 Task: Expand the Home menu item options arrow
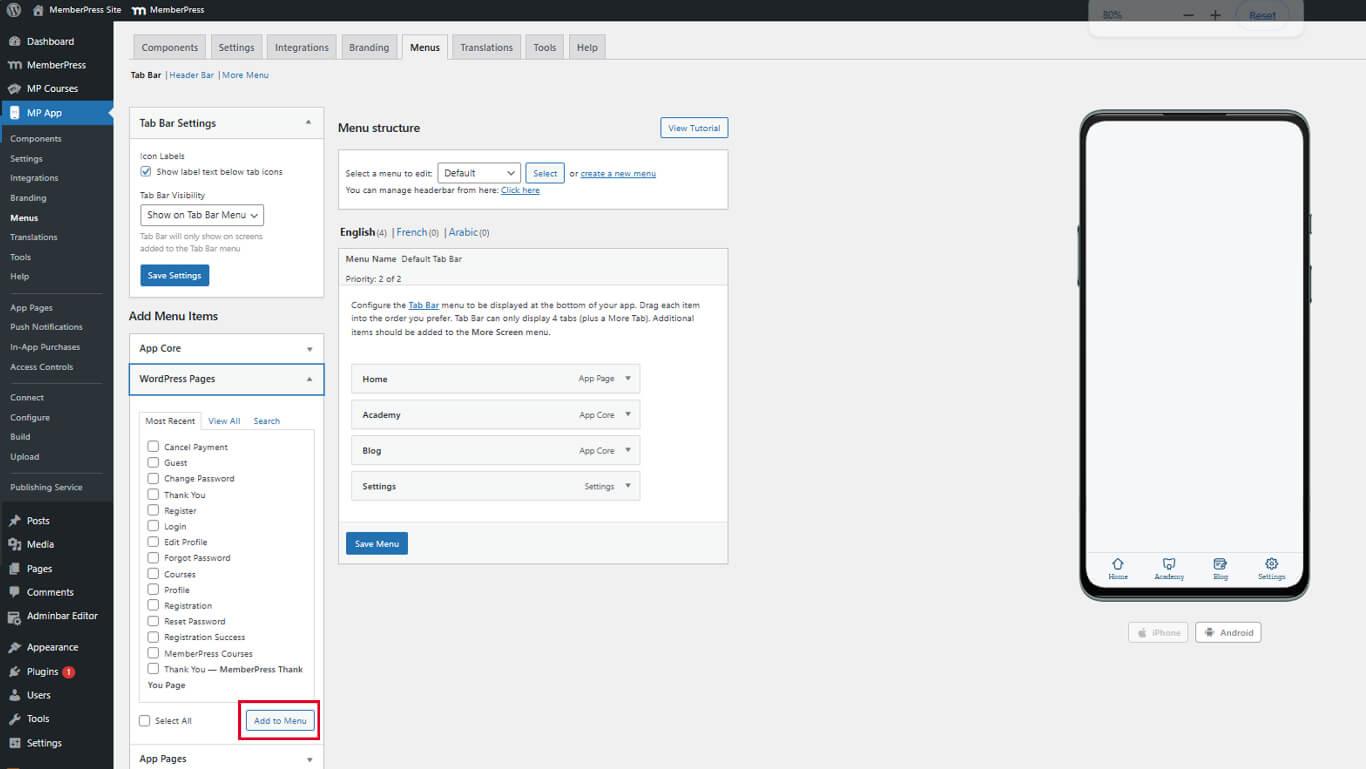[x=627, y=378]
